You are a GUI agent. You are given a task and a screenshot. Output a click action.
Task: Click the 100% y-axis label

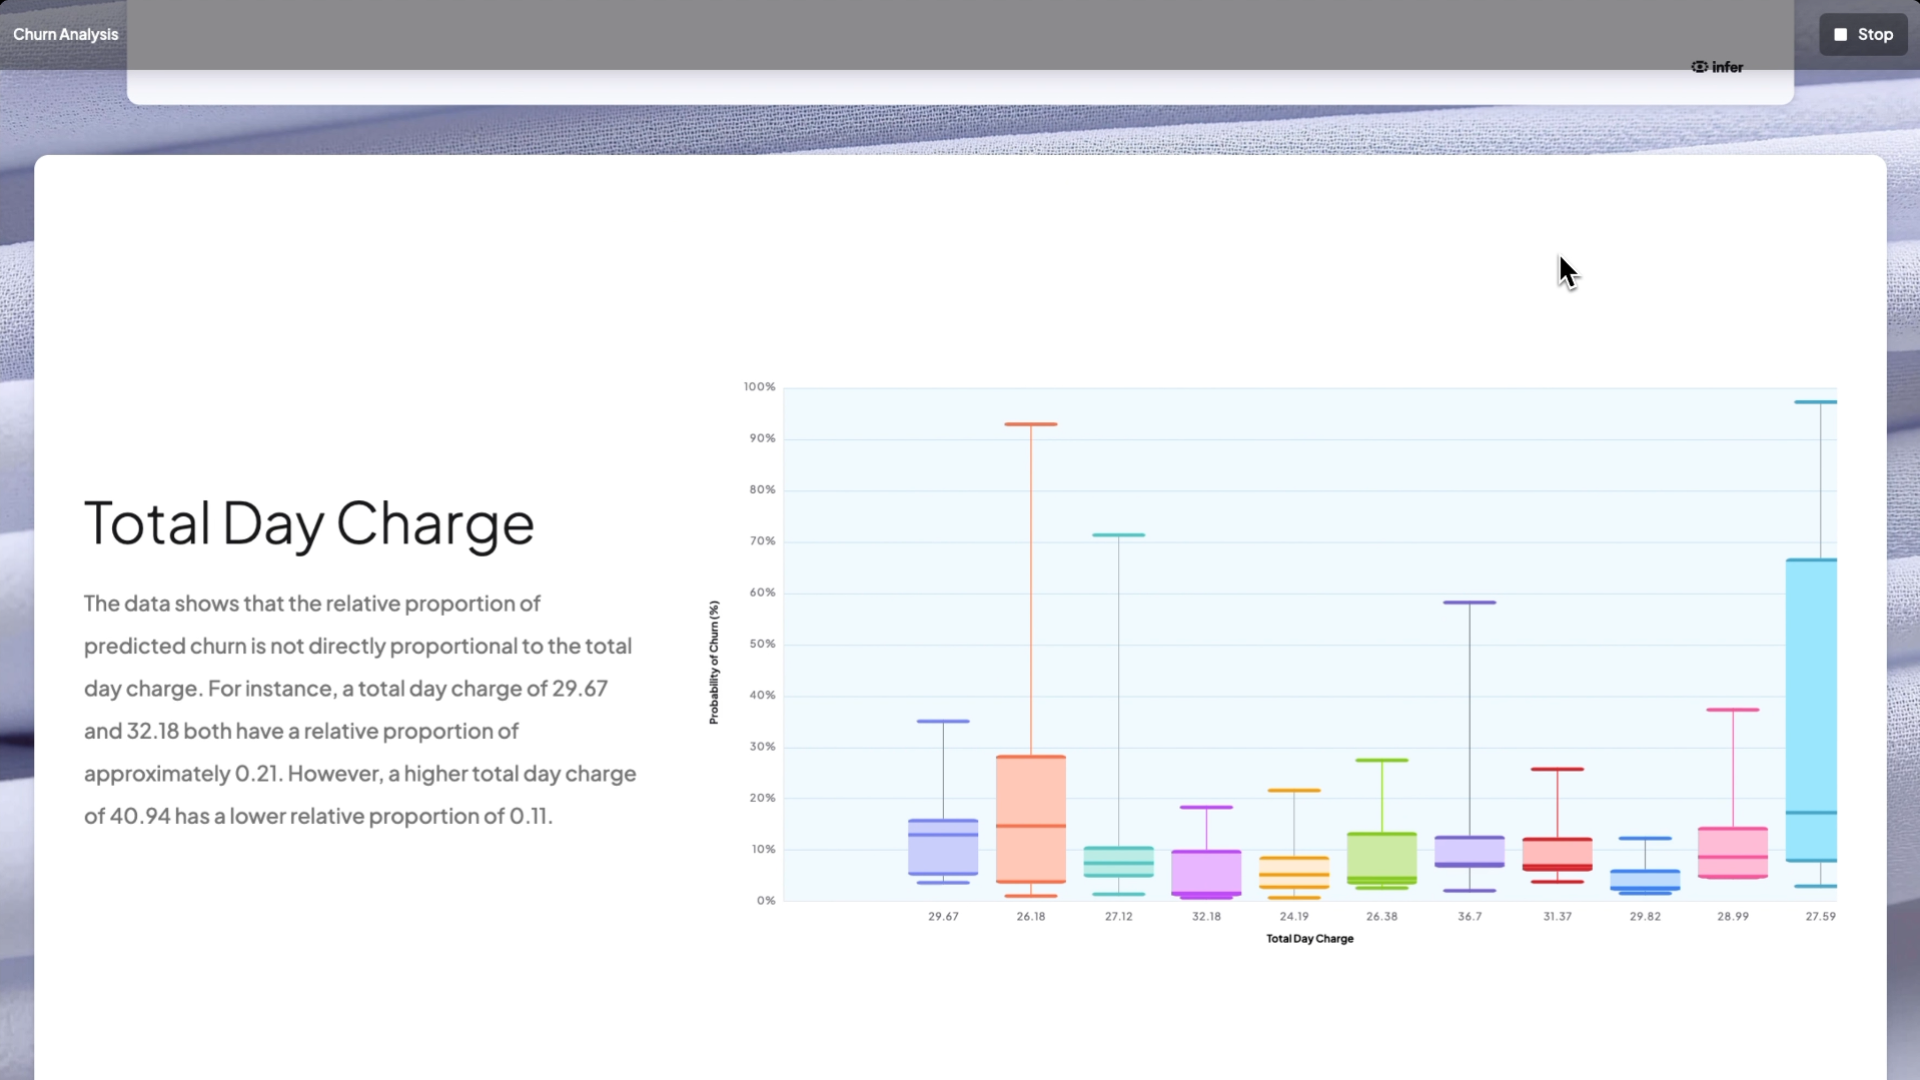pos(759,387)
